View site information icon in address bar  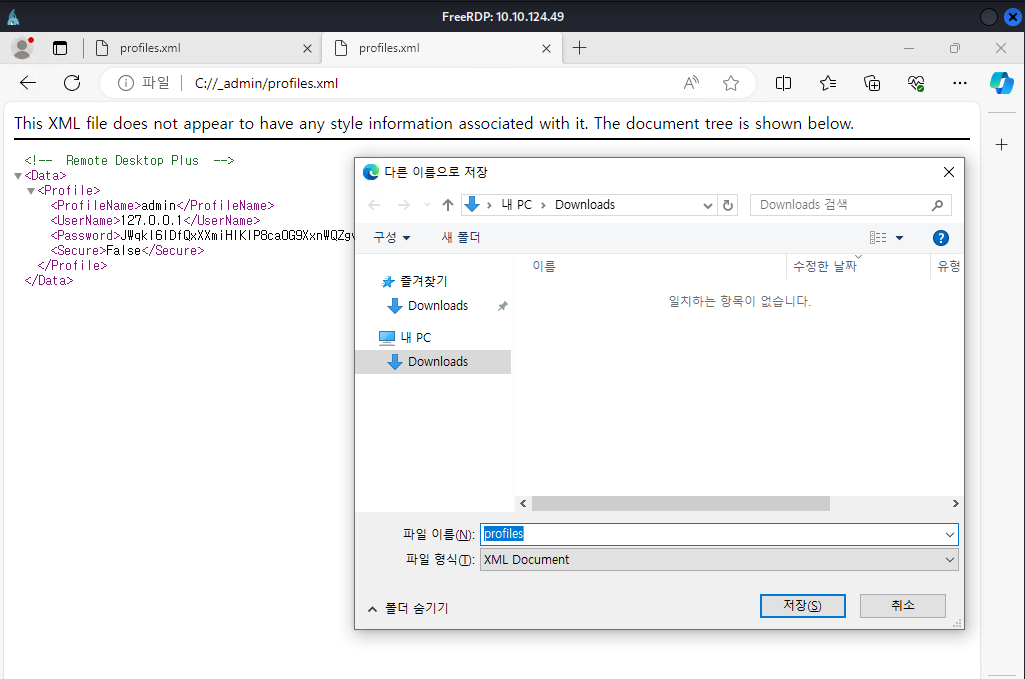tap(126, 83)
